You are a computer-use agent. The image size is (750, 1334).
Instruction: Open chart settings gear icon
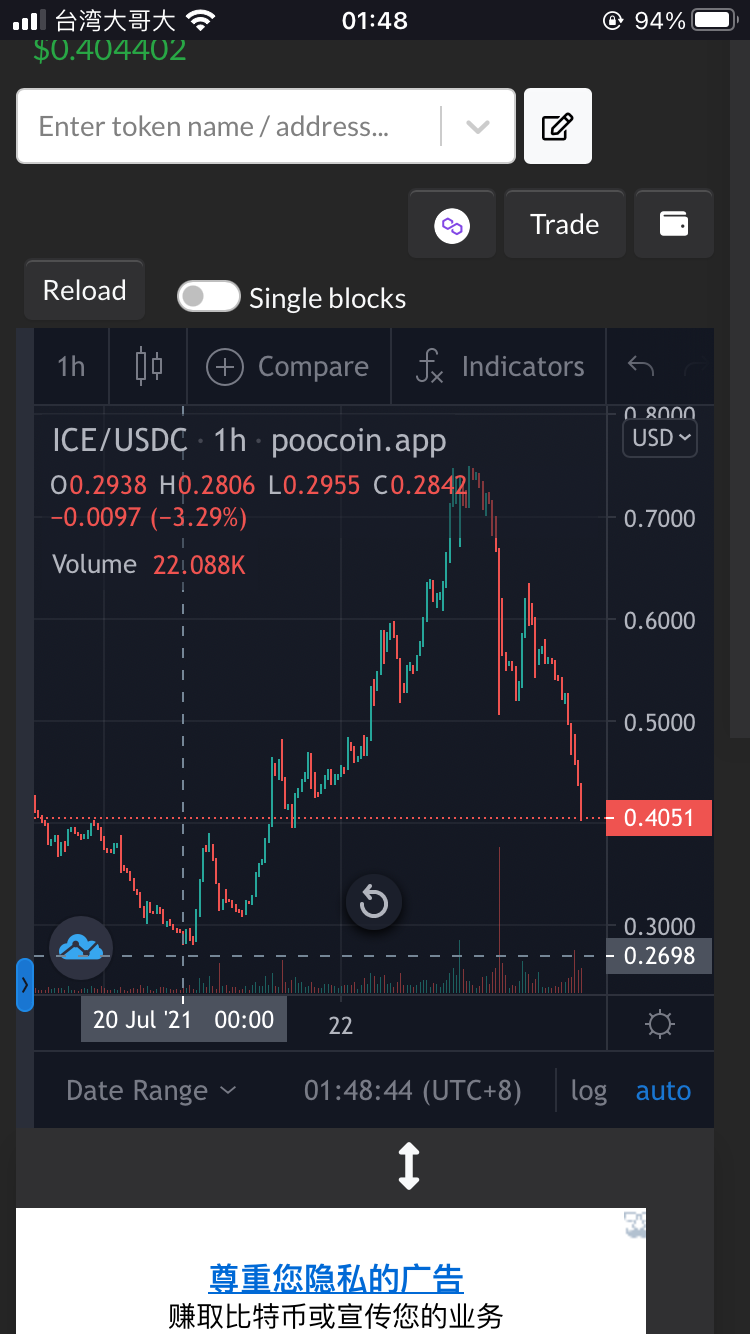tap(660, 1024)
